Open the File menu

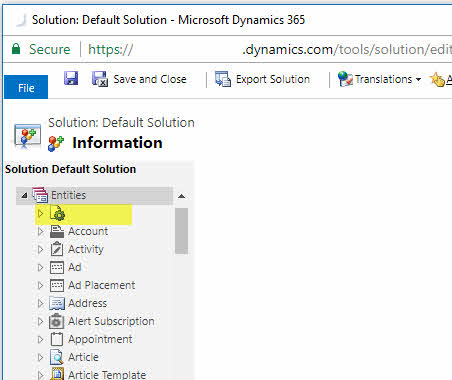26,87
